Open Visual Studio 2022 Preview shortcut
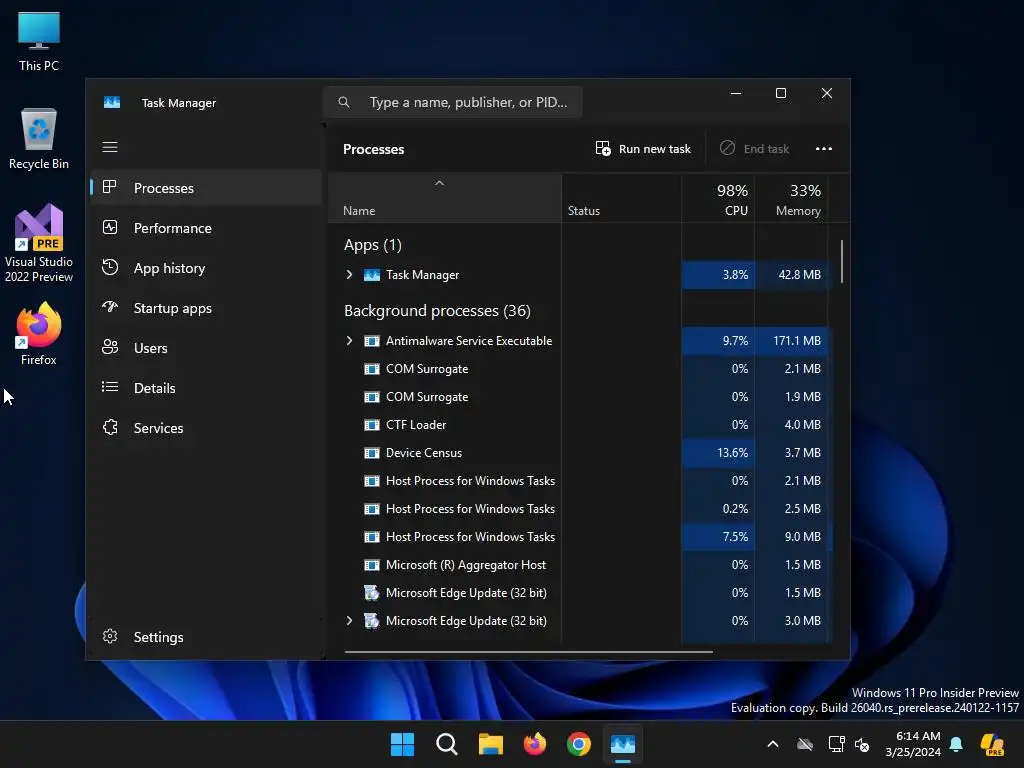Viewport: 1024px width, 768px height. coord(39,244)
